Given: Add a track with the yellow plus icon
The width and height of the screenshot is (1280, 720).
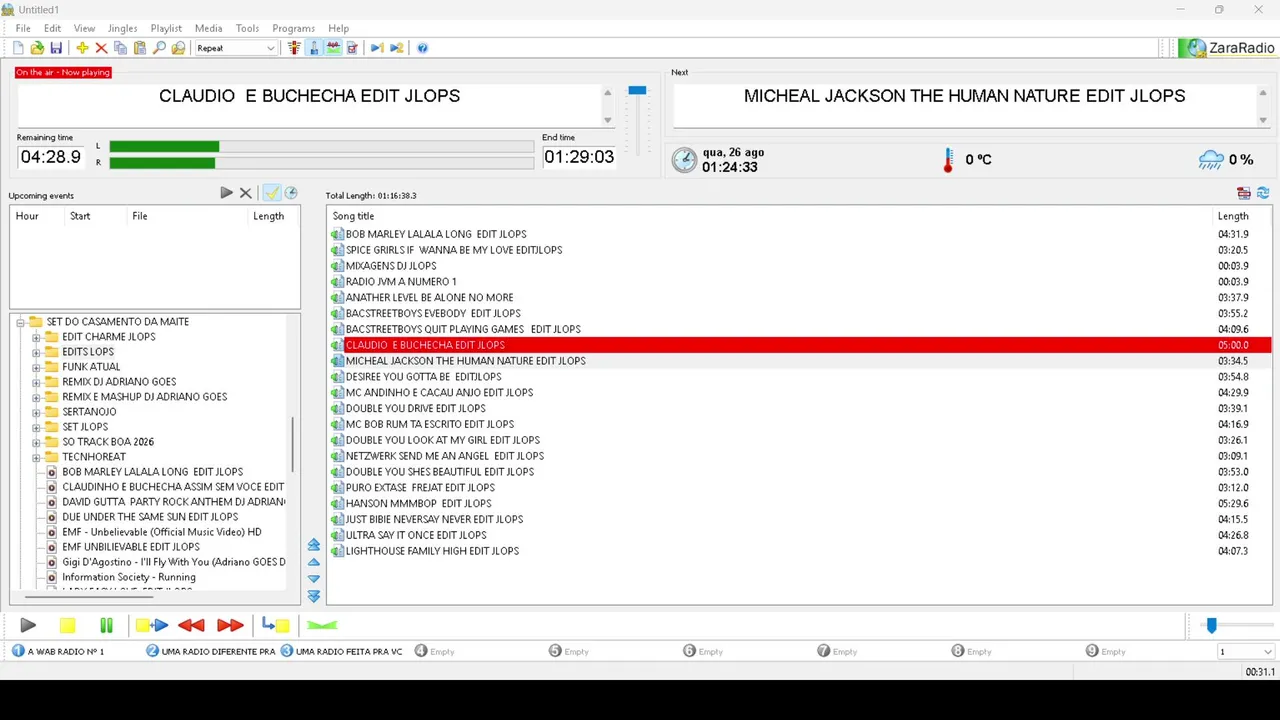Looking at the screenshot, I should pyautogui.click(x=82, y=48).
